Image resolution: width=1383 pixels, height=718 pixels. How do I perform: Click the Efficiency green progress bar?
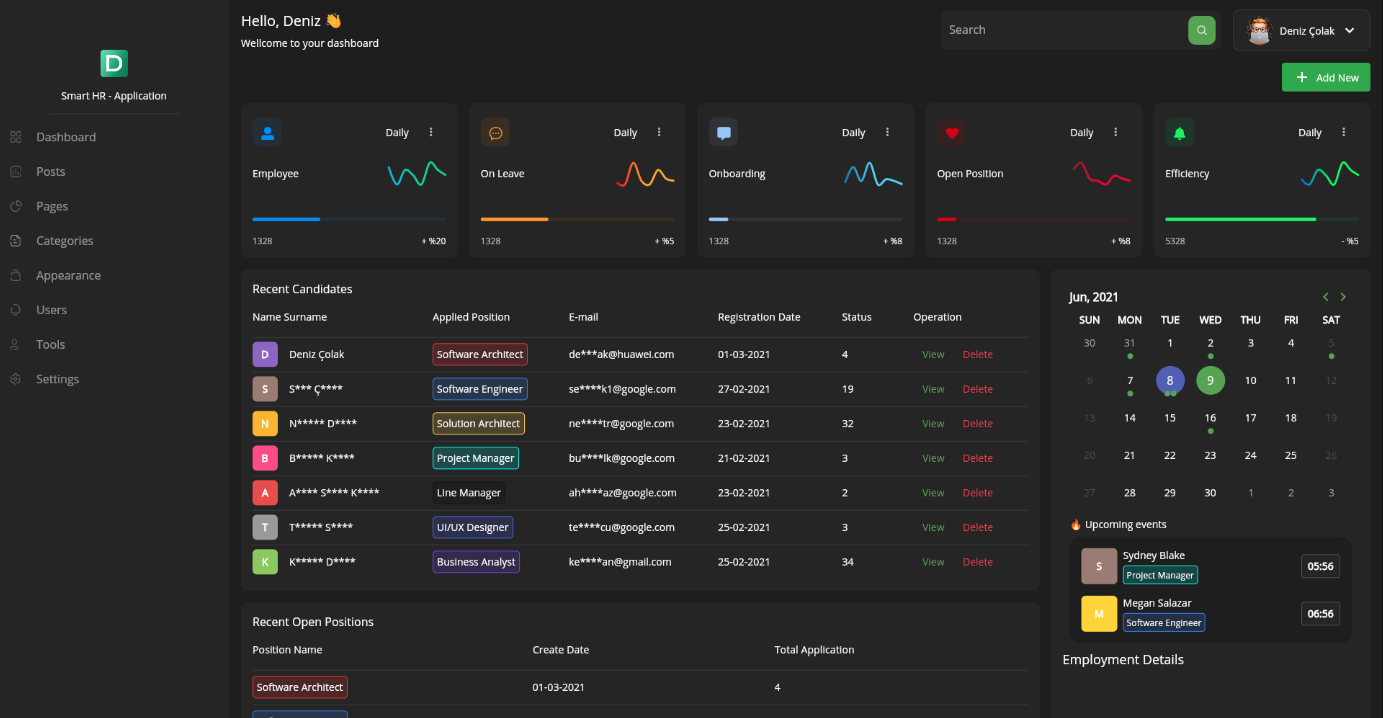[x=1240, y=219]
